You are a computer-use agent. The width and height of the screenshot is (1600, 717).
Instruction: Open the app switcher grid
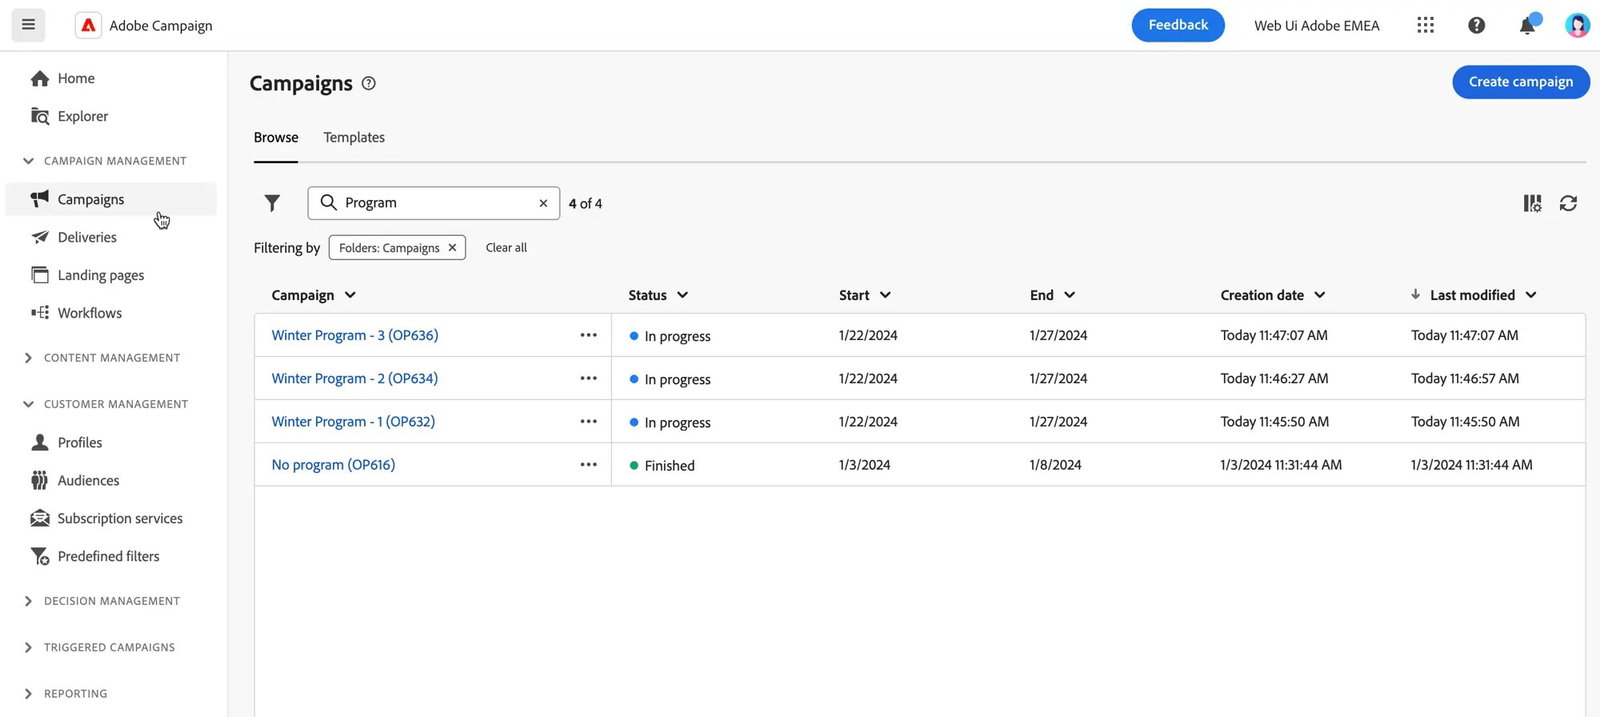[1425, 25]
